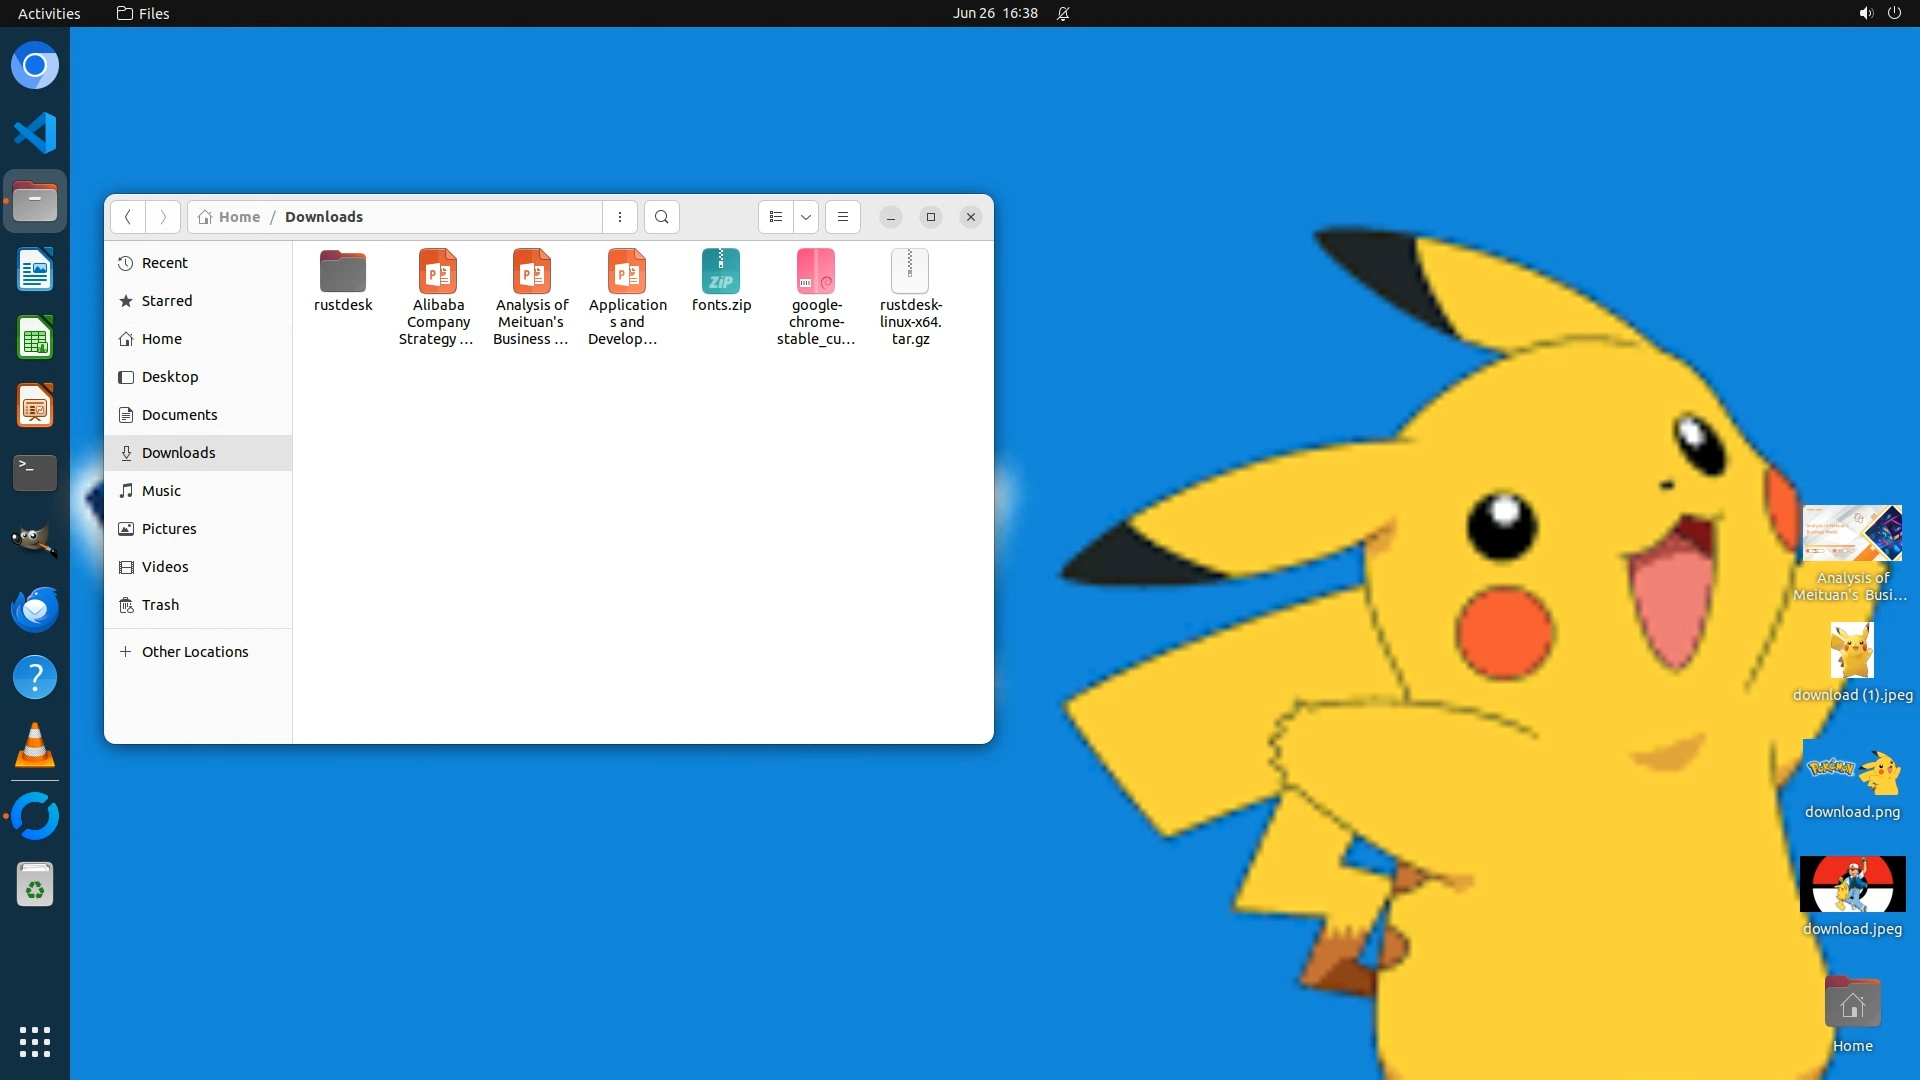
Task: Click the forward navigation arrow
Action: [x=163, y=217]
